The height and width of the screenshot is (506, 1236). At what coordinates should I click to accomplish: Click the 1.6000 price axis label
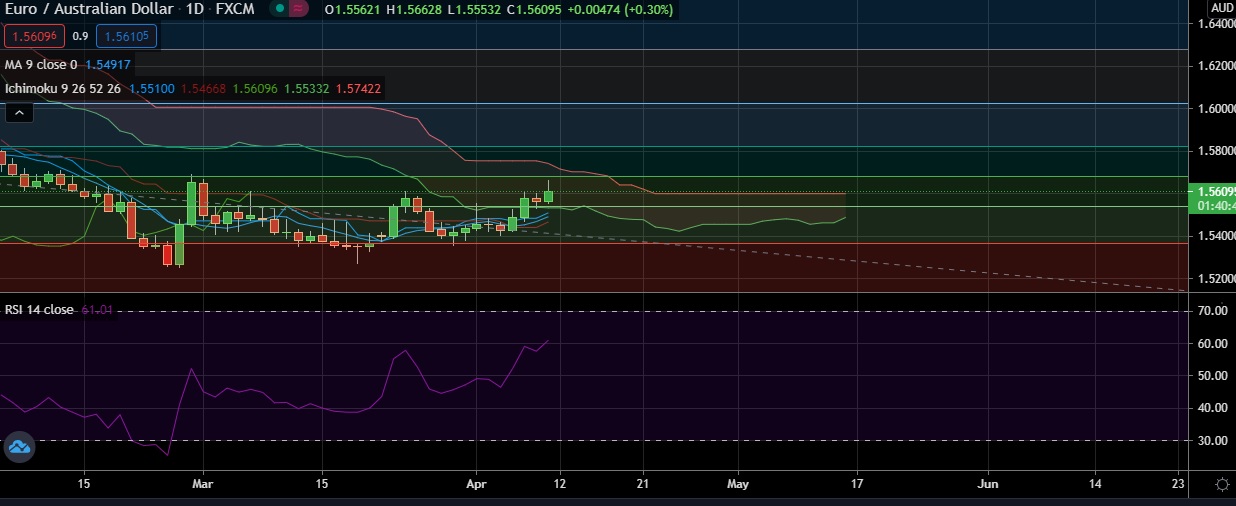coord(1216,108)
